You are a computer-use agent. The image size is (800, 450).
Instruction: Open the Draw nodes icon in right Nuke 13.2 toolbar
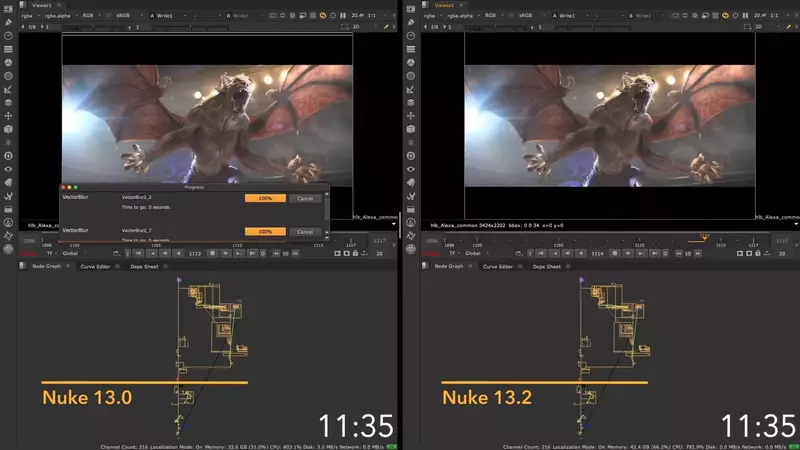pyautogui.click(x=411, y=22)
